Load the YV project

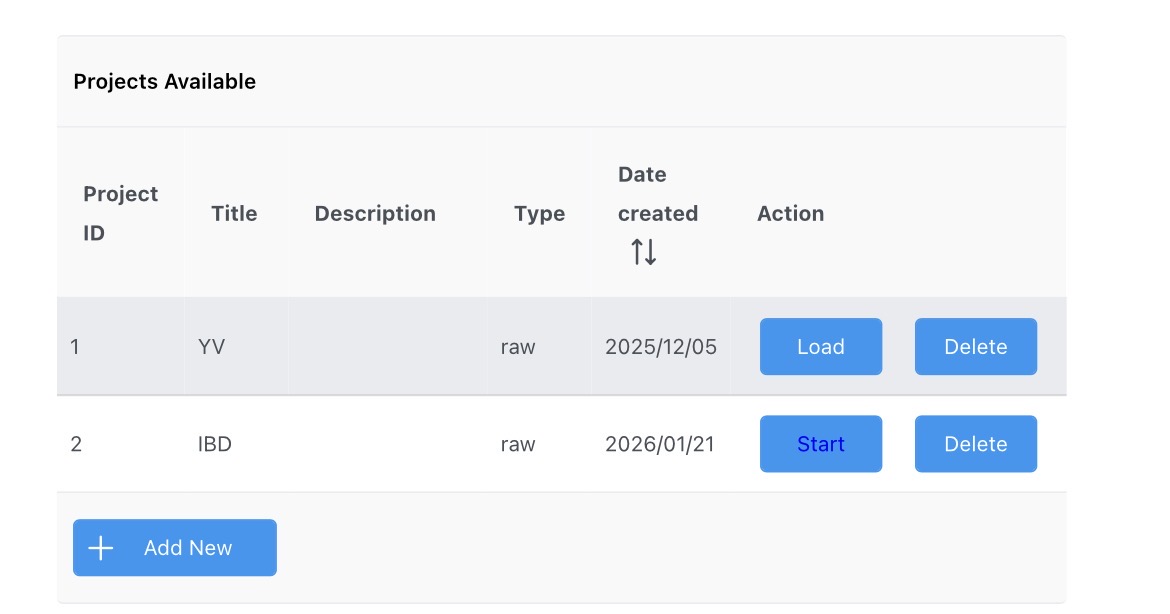[820, 347]
